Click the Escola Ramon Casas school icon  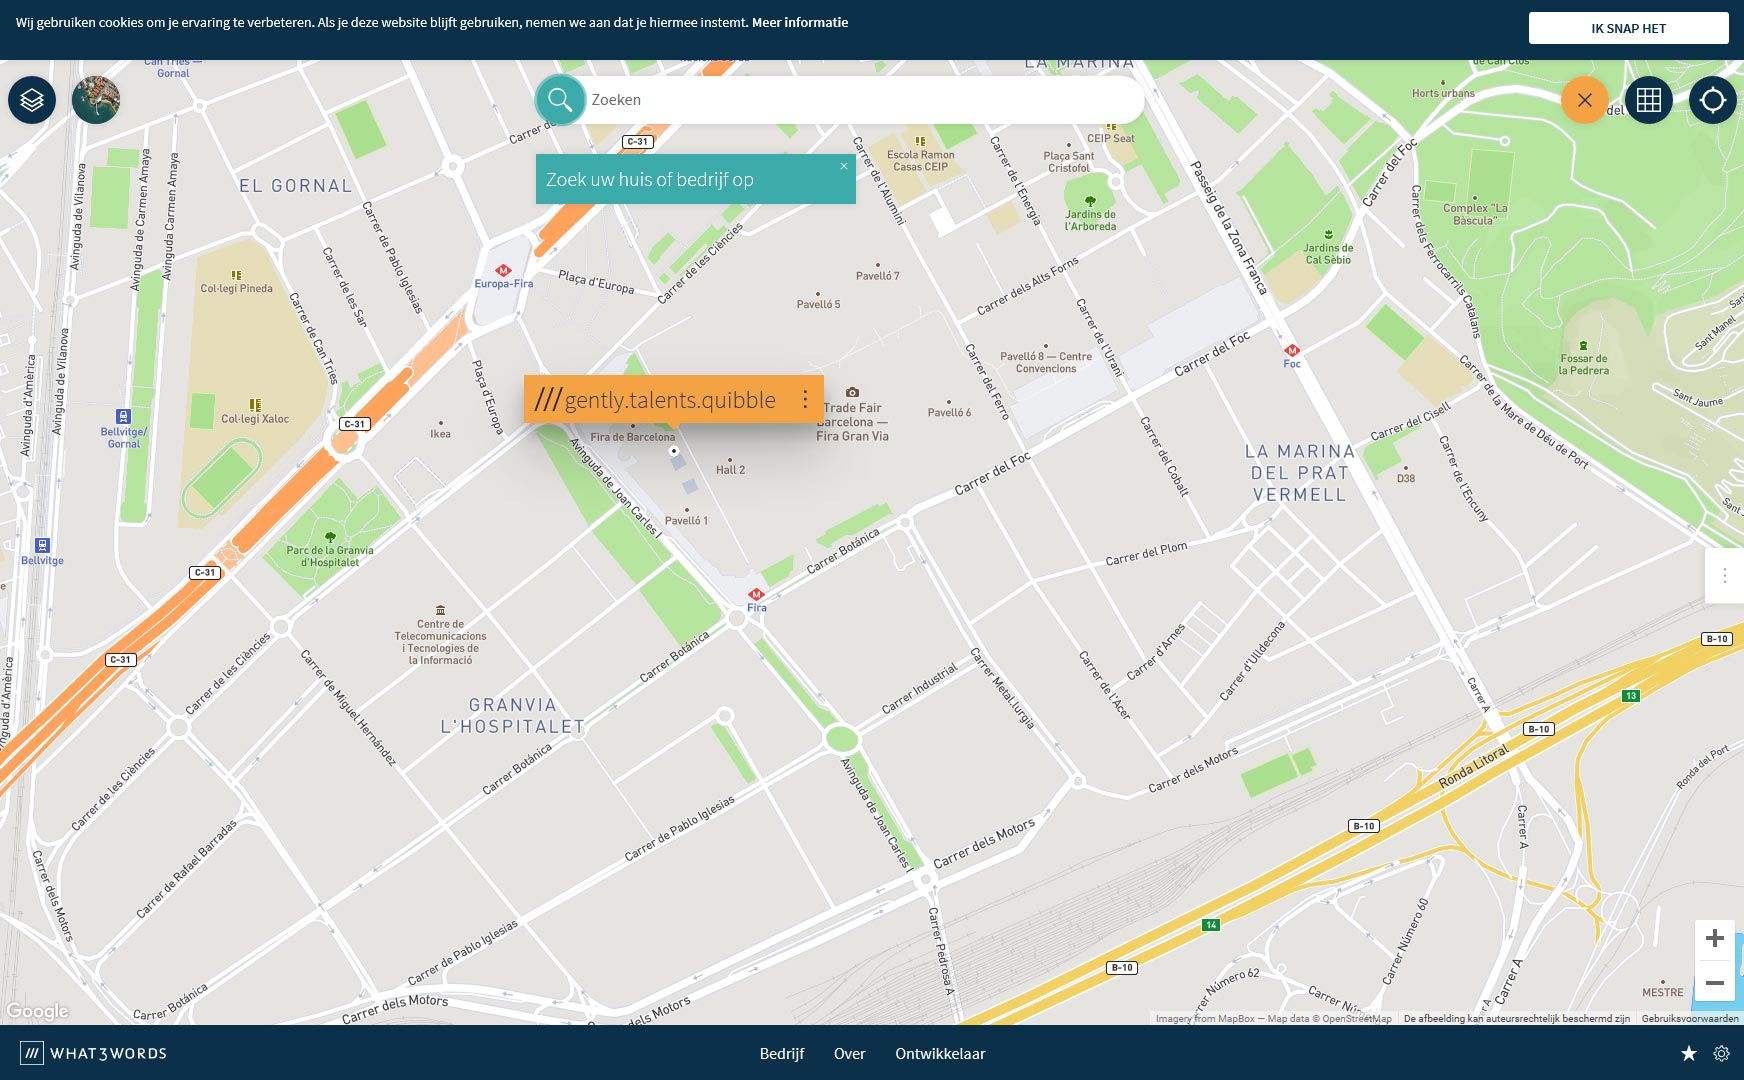pyautogui.click(x=920, y=141)
